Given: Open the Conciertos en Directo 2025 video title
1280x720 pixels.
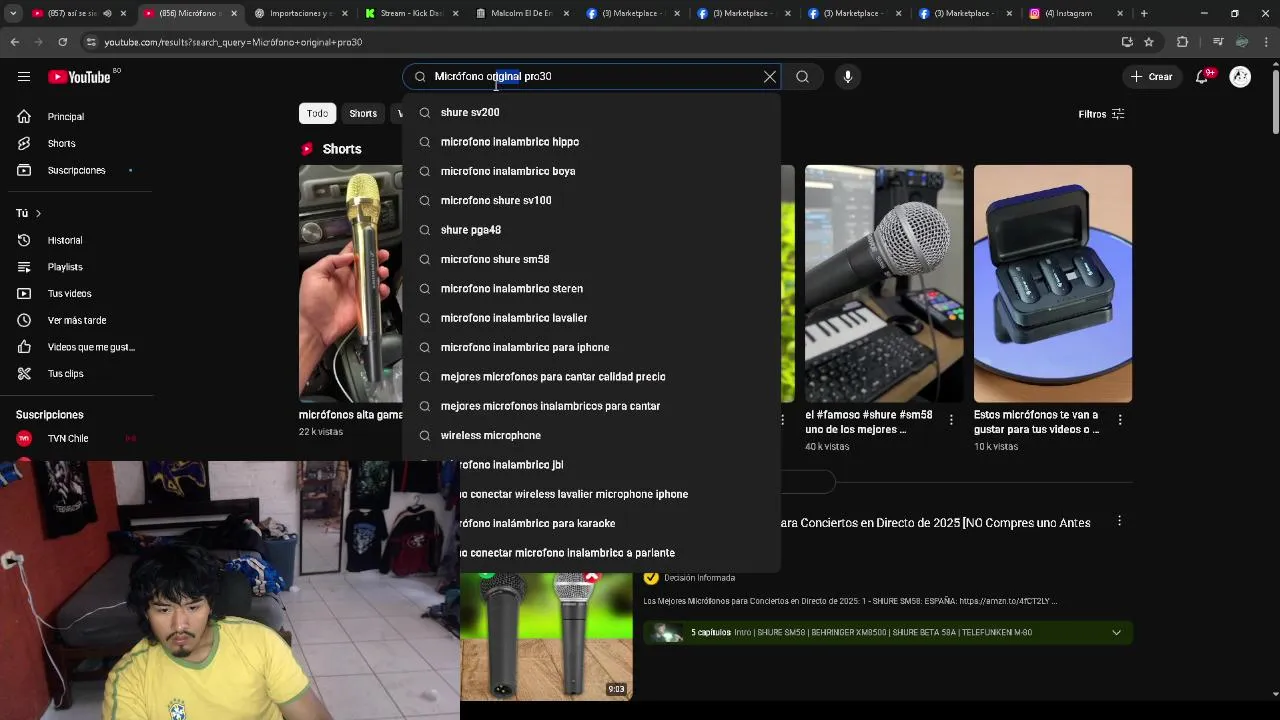Looking at the screenshot, I should click(x=935, y=523).
